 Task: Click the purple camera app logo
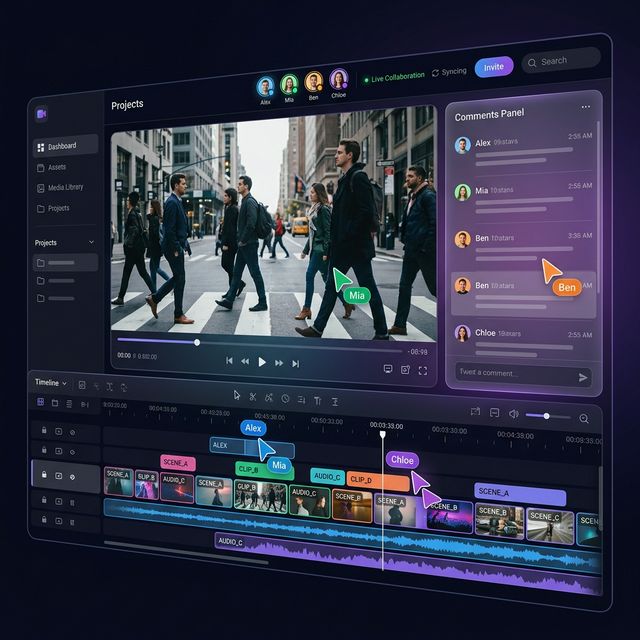pyautogui.click(x=42, y=114)
